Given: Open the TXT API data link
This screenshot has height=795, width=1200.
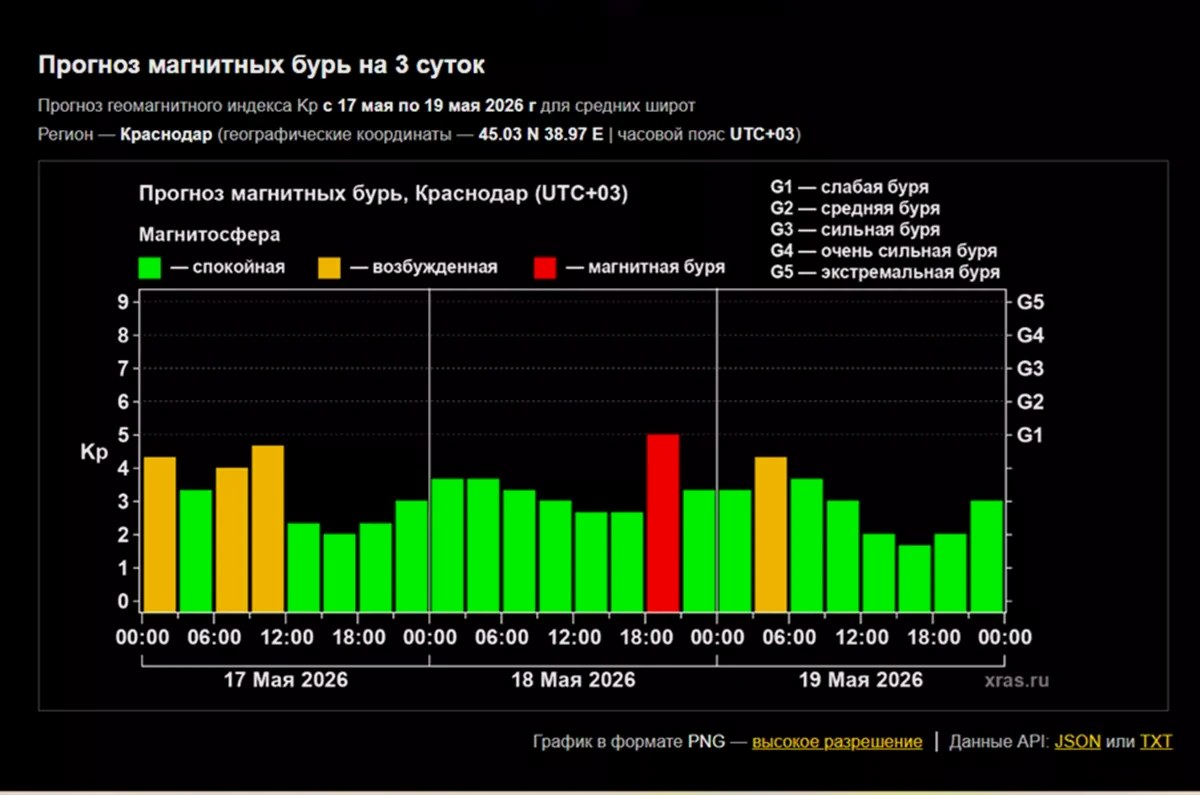Looking at the screenshot, I should pyautogui.click(x=1156, y=742).
